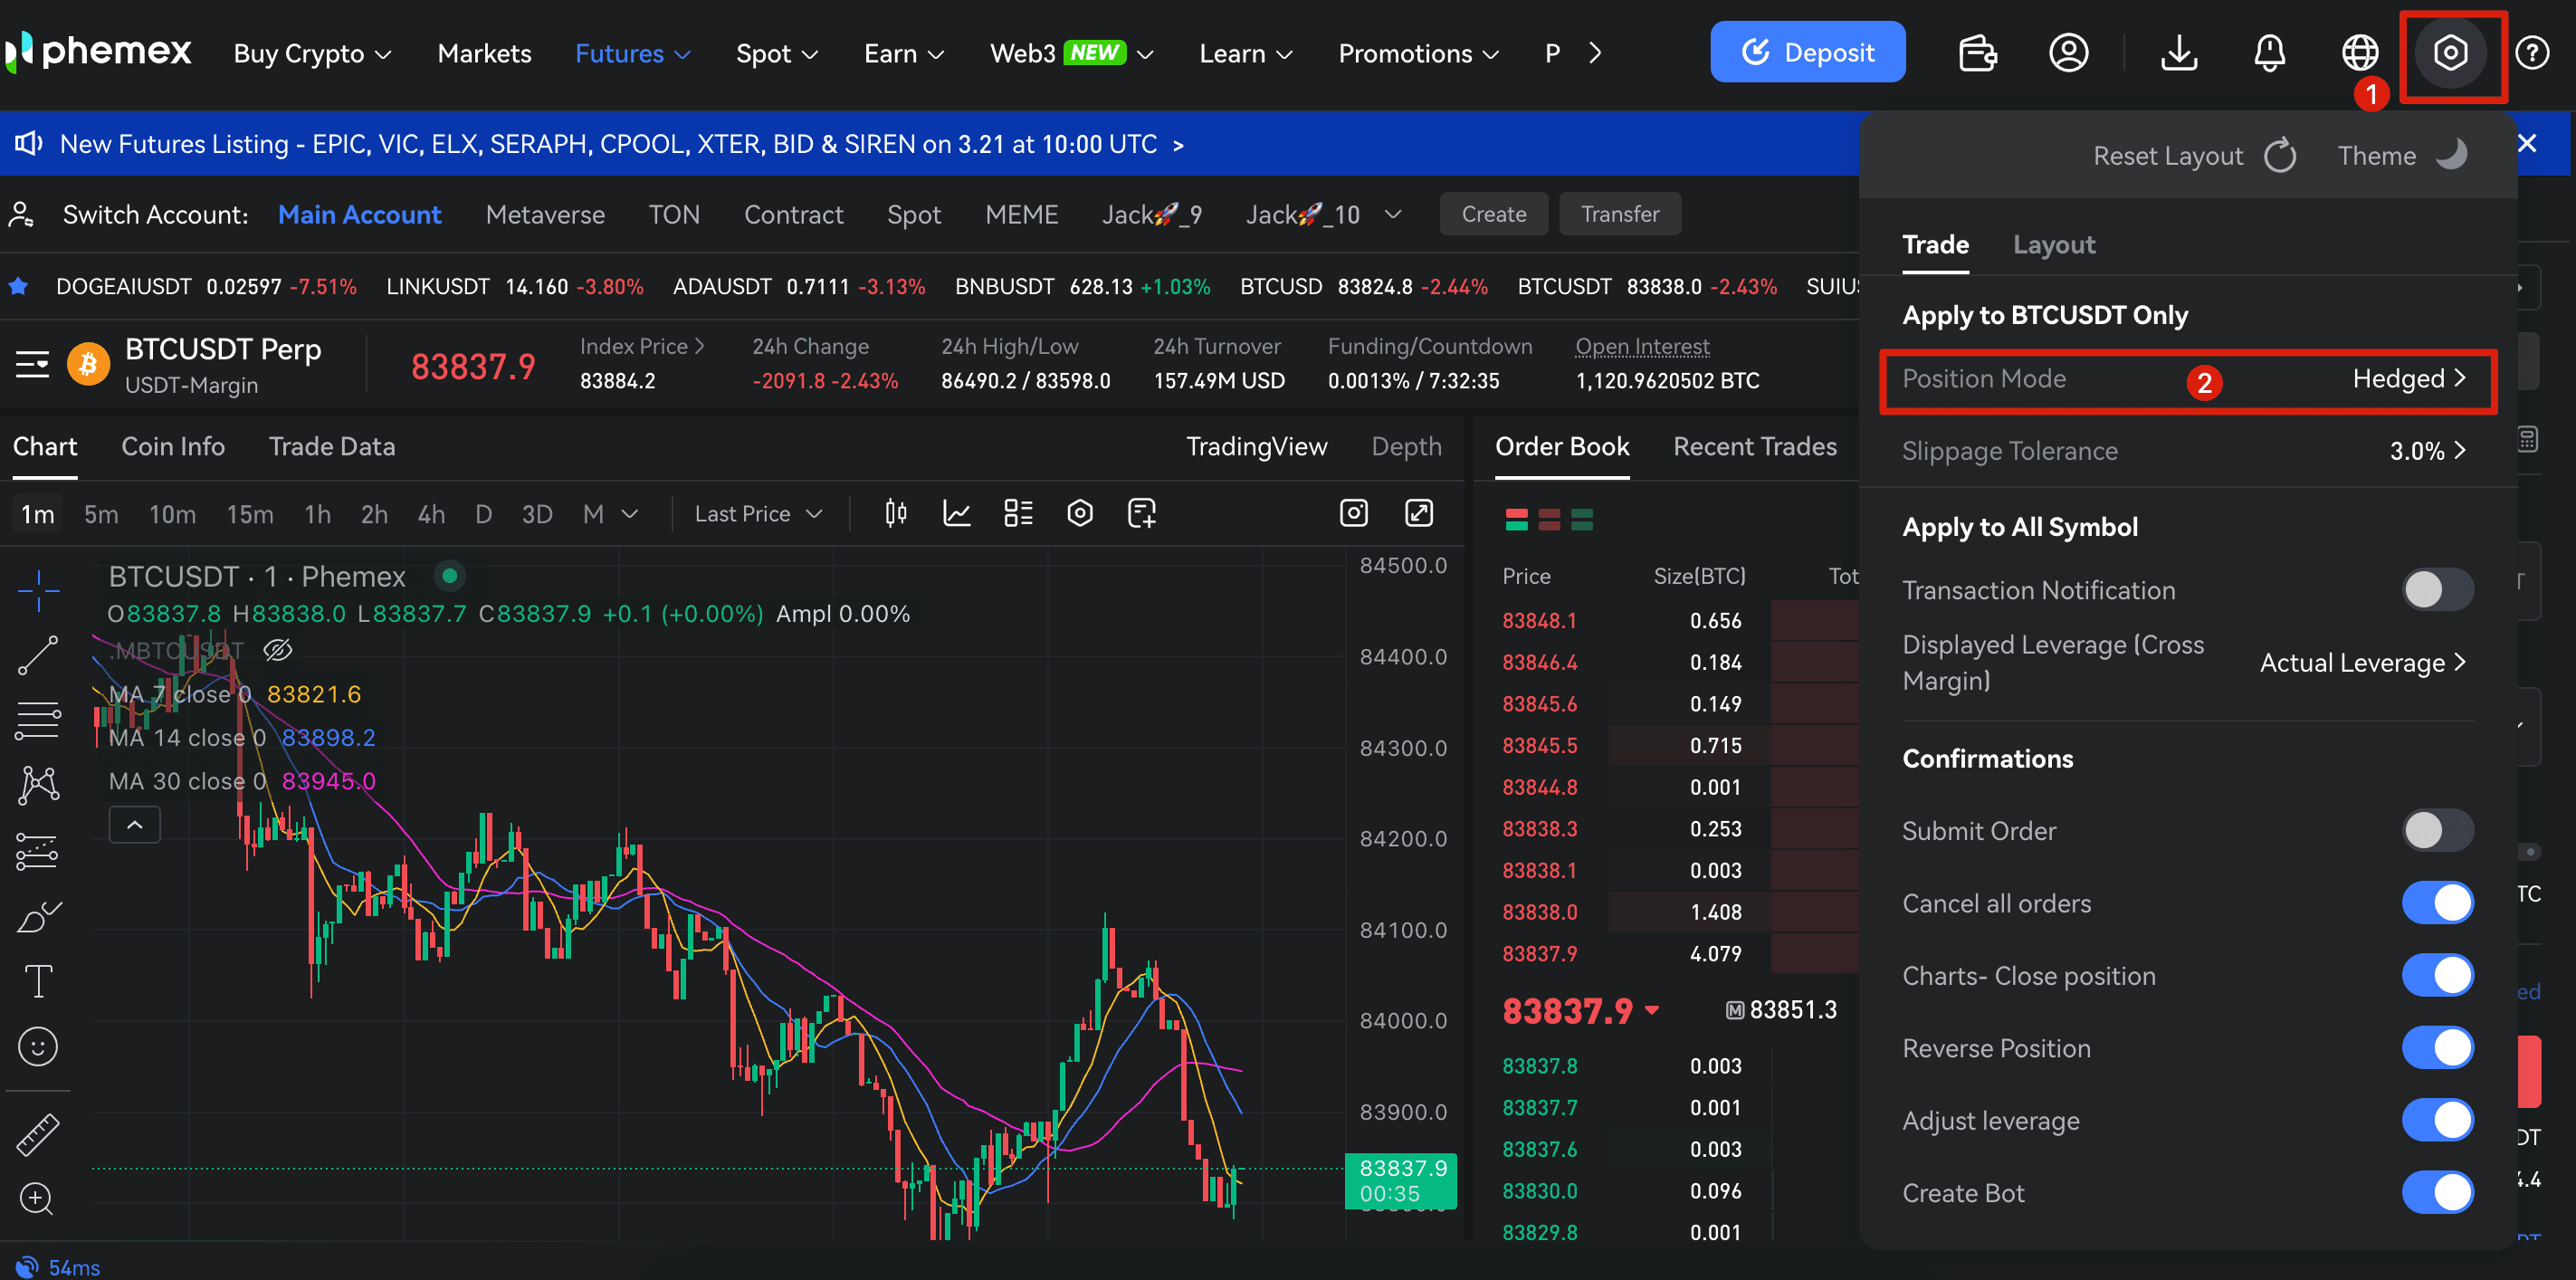This screenshot has height=1280, width=2576.
Task: Click the add chart note icon
Action: point(1141,513)
